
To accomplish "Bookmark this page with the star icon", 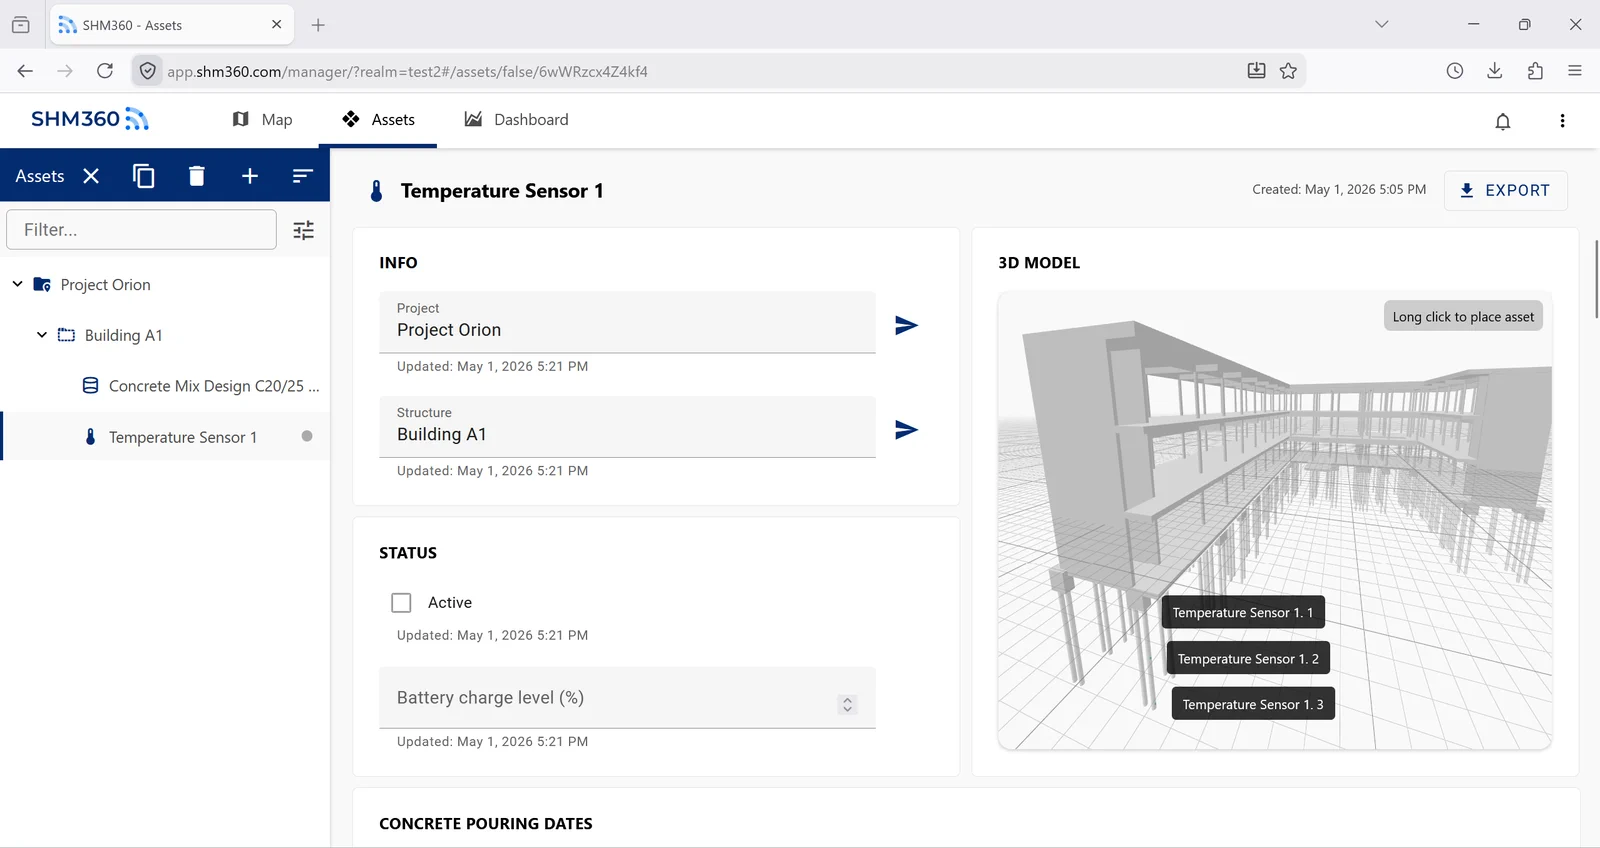I will coord(1288,71).
